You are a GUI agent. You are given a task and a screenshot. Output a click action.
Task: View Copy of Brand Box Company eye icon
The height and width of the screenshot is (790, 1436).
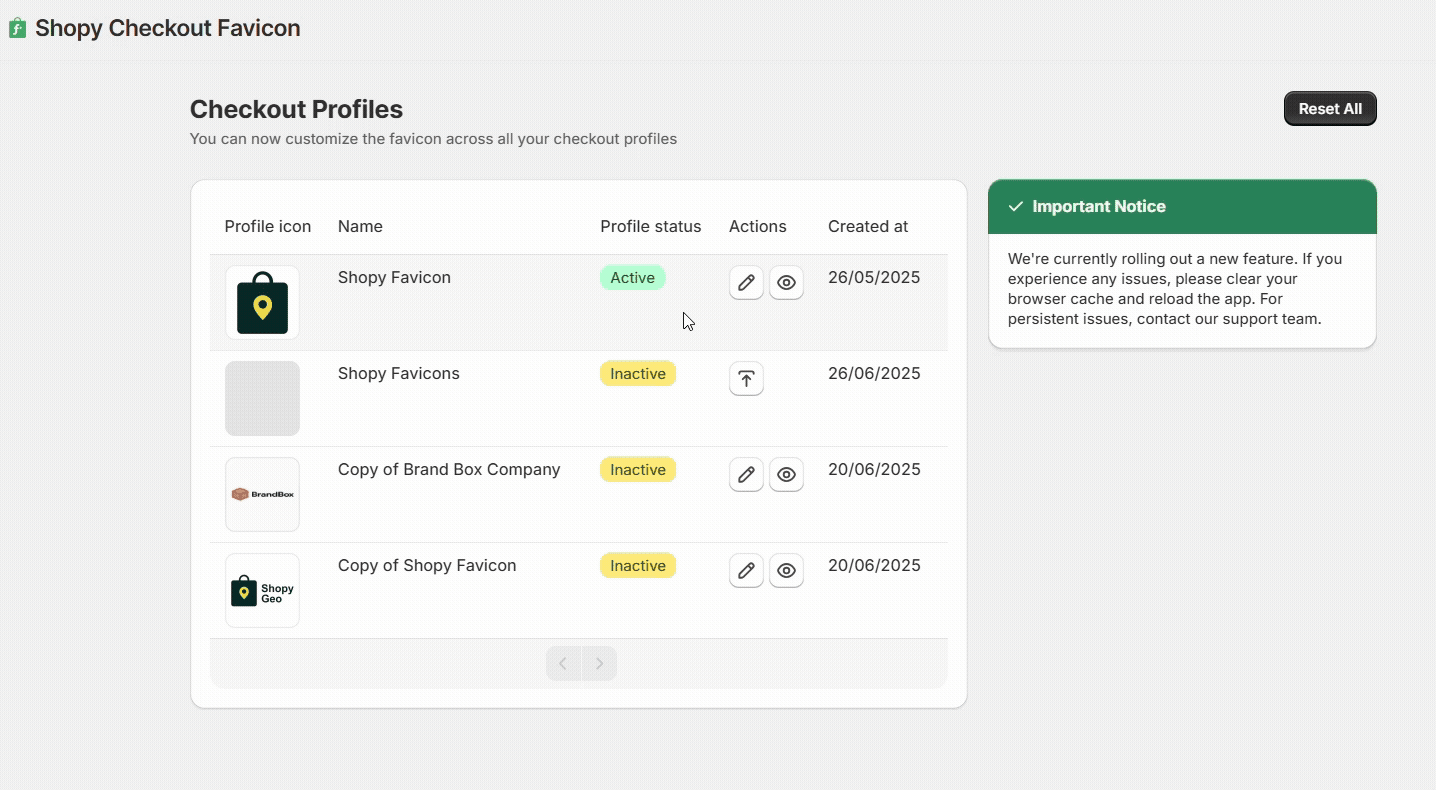tap(786, 475)
